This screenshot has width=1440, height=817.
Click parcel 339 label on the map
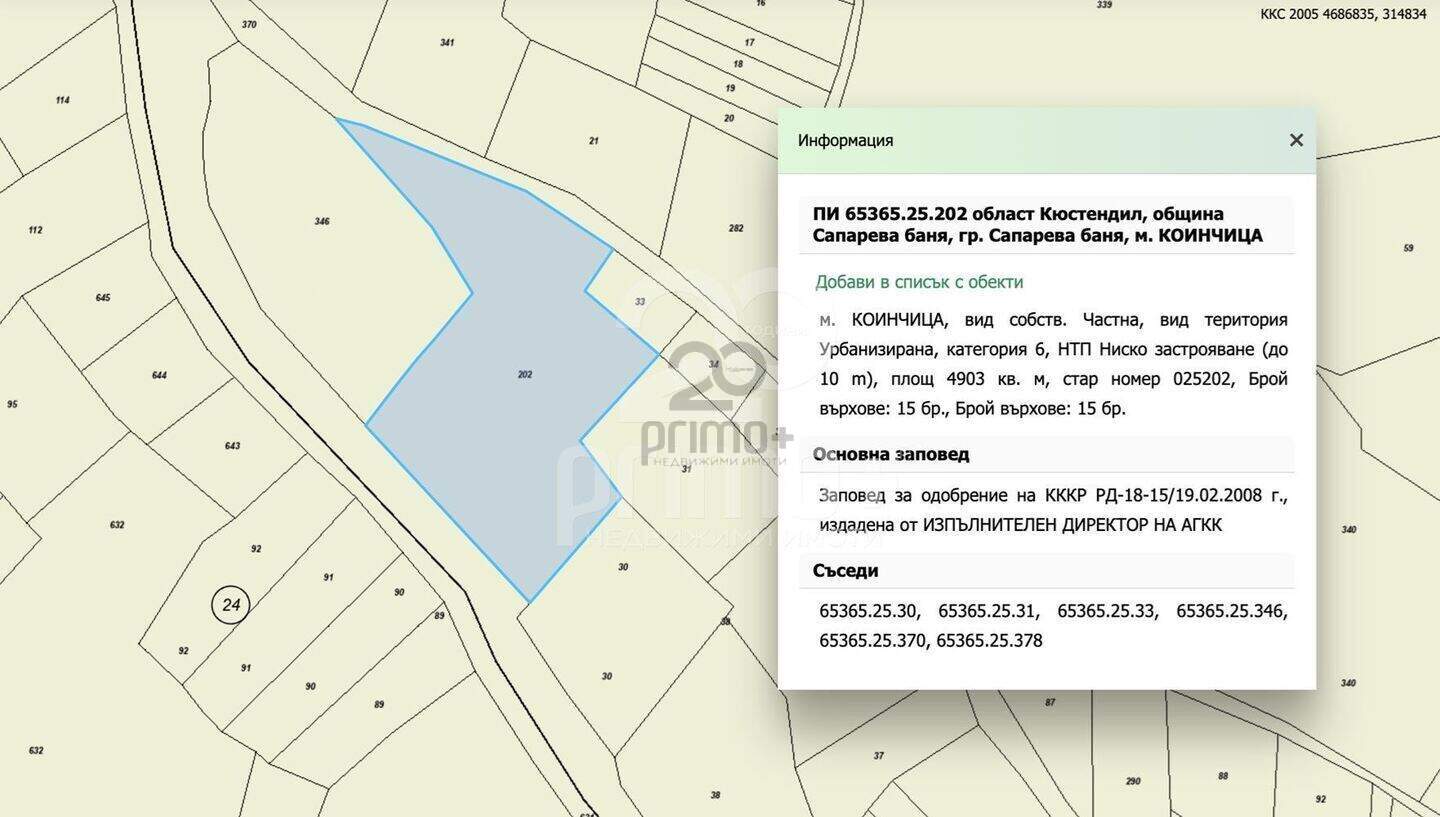coord(1104,5)
